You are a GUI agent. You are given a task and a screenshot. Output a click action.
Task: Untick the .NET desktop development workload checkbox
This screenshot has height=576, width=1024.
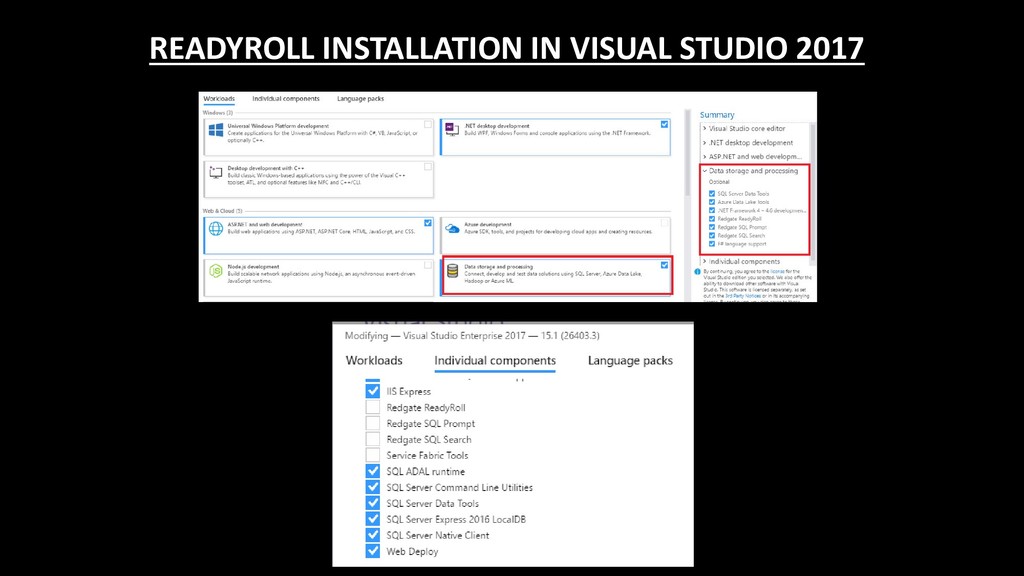(664, 124)
